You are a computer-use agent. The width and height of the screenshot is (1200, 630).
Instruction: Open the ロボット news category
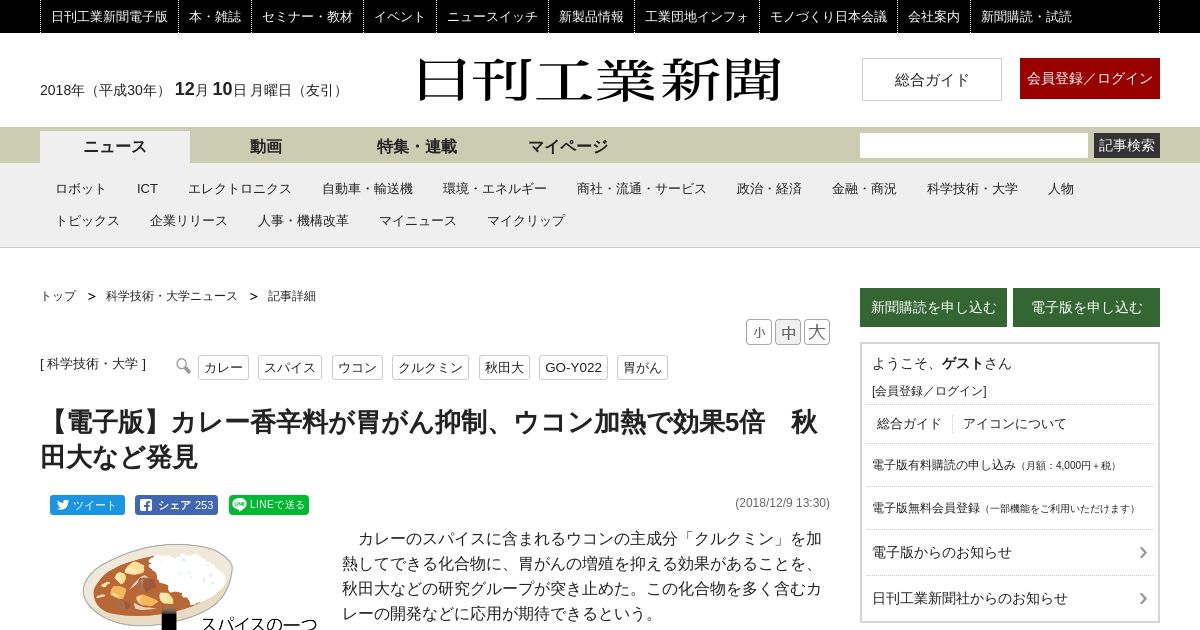point(81,188)
